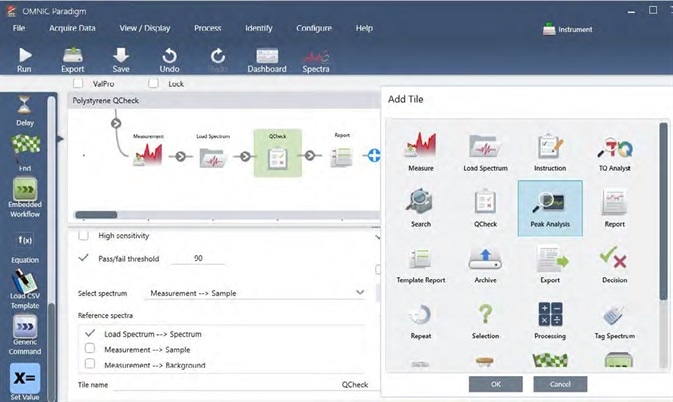Open the Identify menu
The image size is (673, 402).
coord(258,28)
